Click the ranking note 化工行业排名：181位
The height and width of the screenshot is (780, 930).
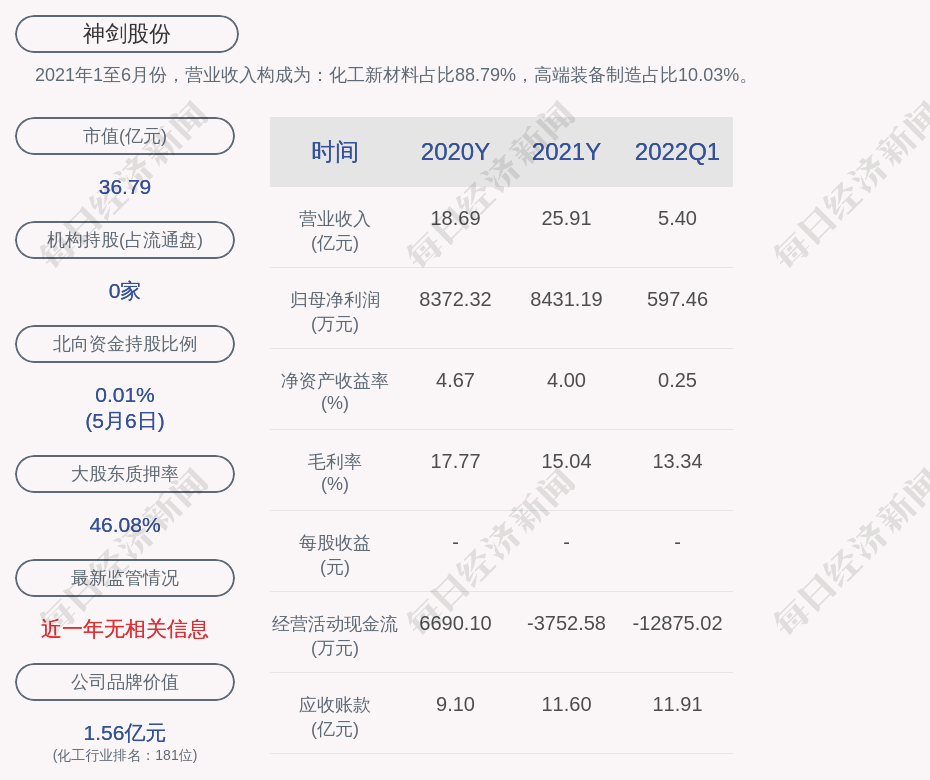125,755
